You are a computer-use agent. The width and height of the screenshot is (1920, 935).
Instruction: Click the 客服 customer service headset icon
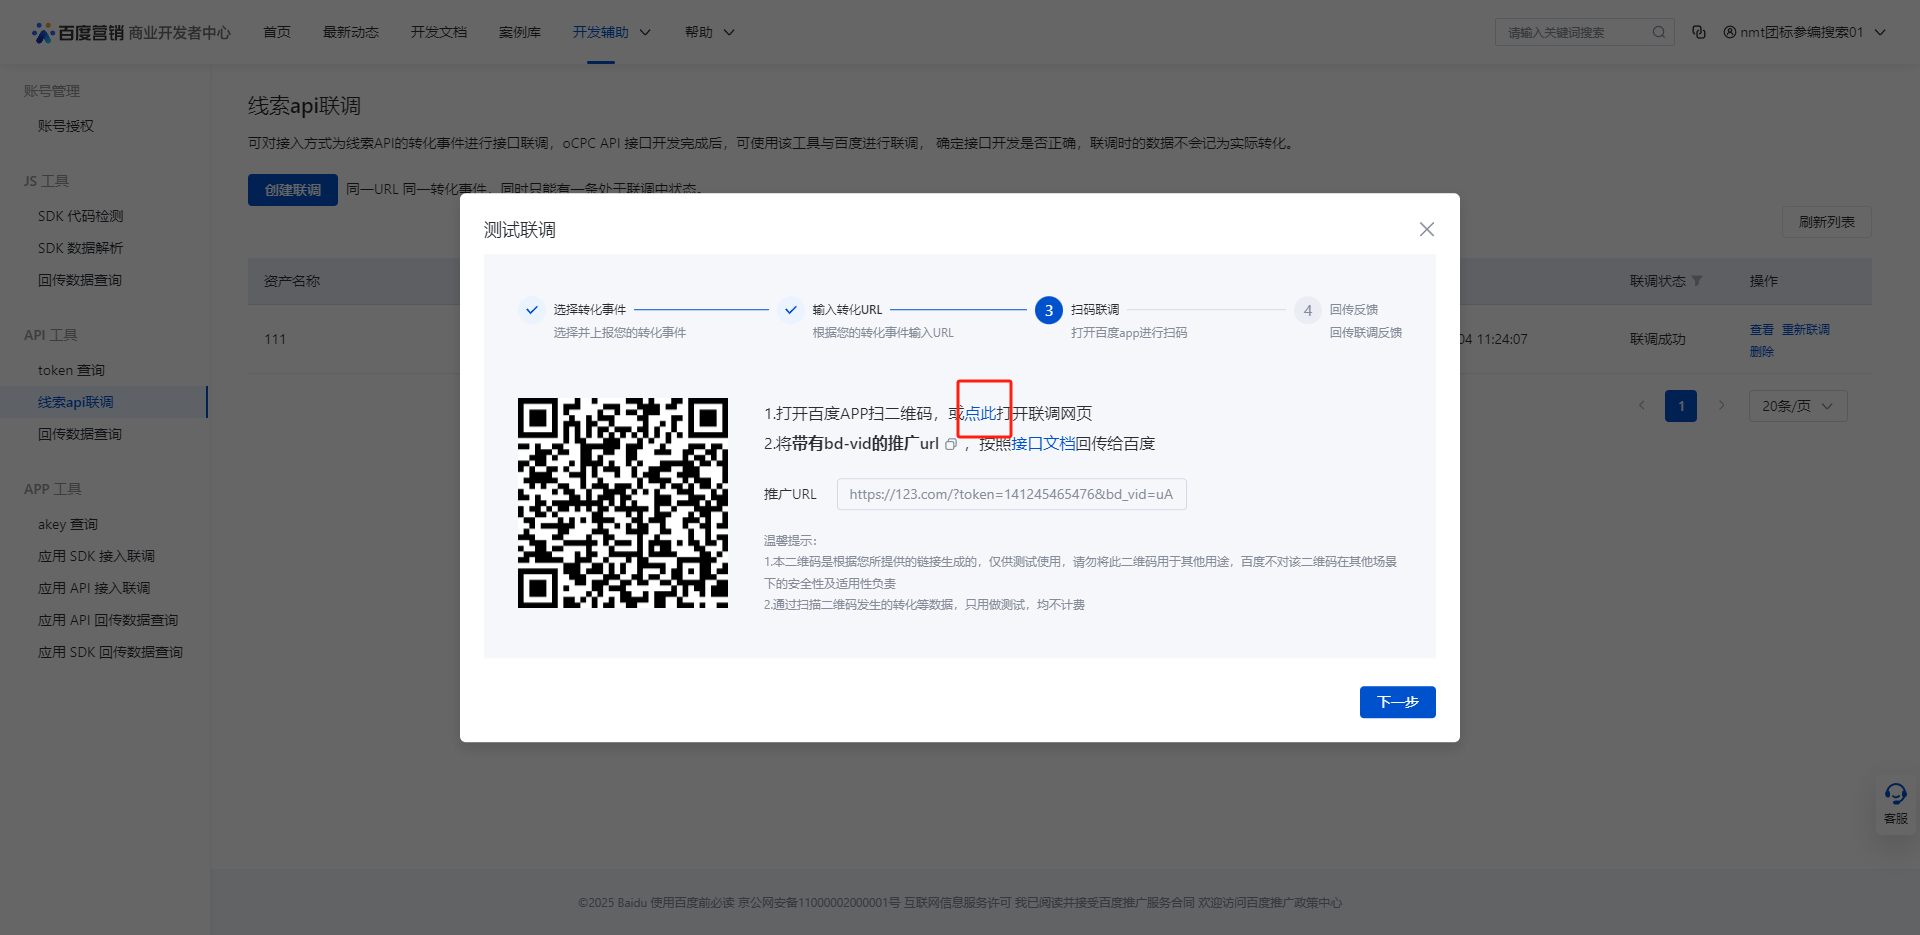pyautogui.click(x=1895, y=795)
